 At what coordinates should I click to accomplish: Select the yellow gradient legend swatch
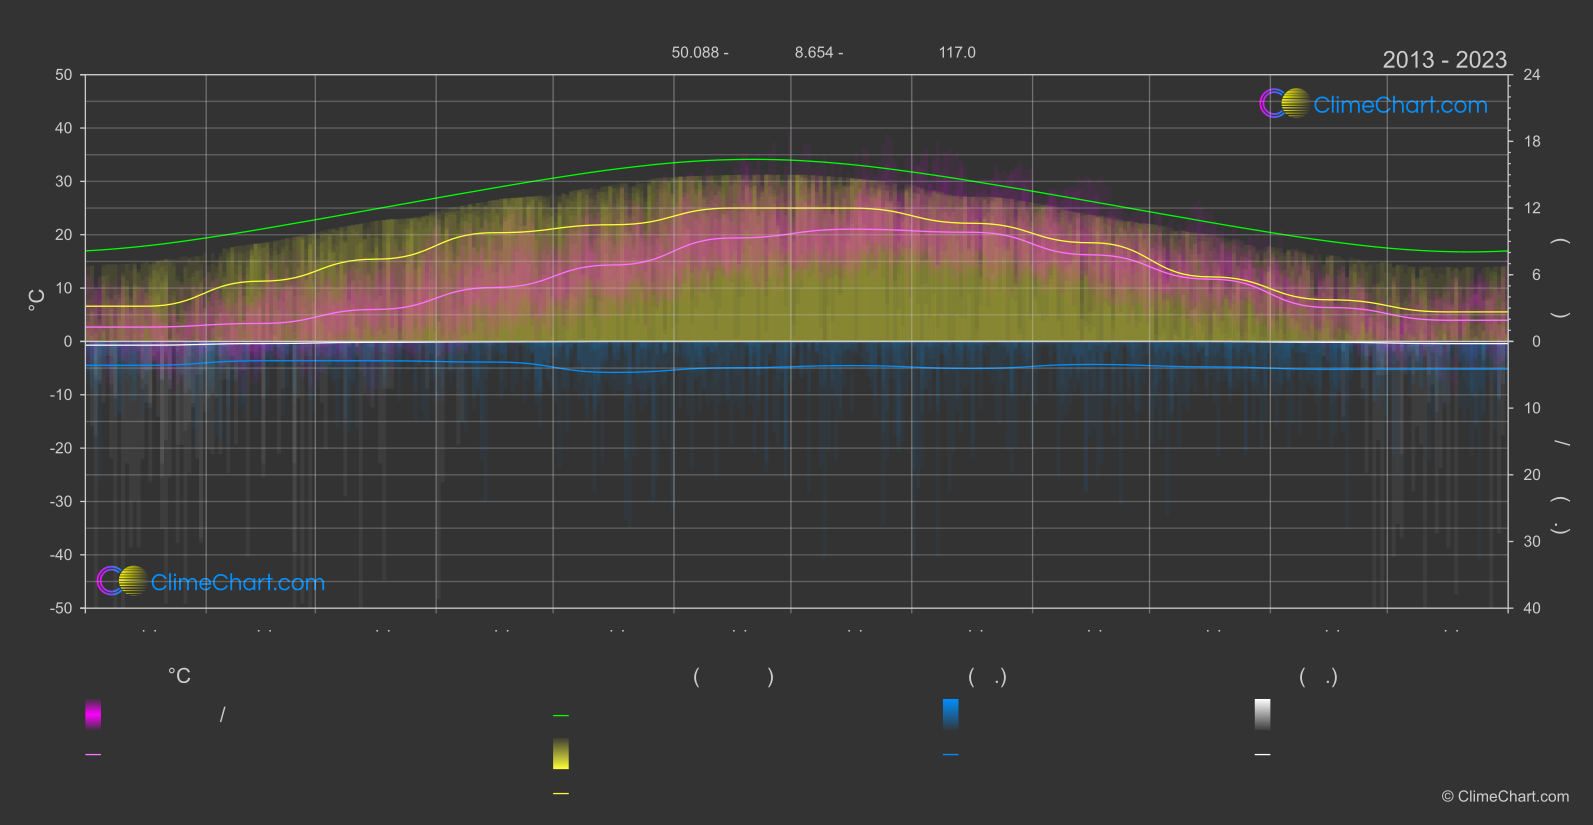coord(561,754)
